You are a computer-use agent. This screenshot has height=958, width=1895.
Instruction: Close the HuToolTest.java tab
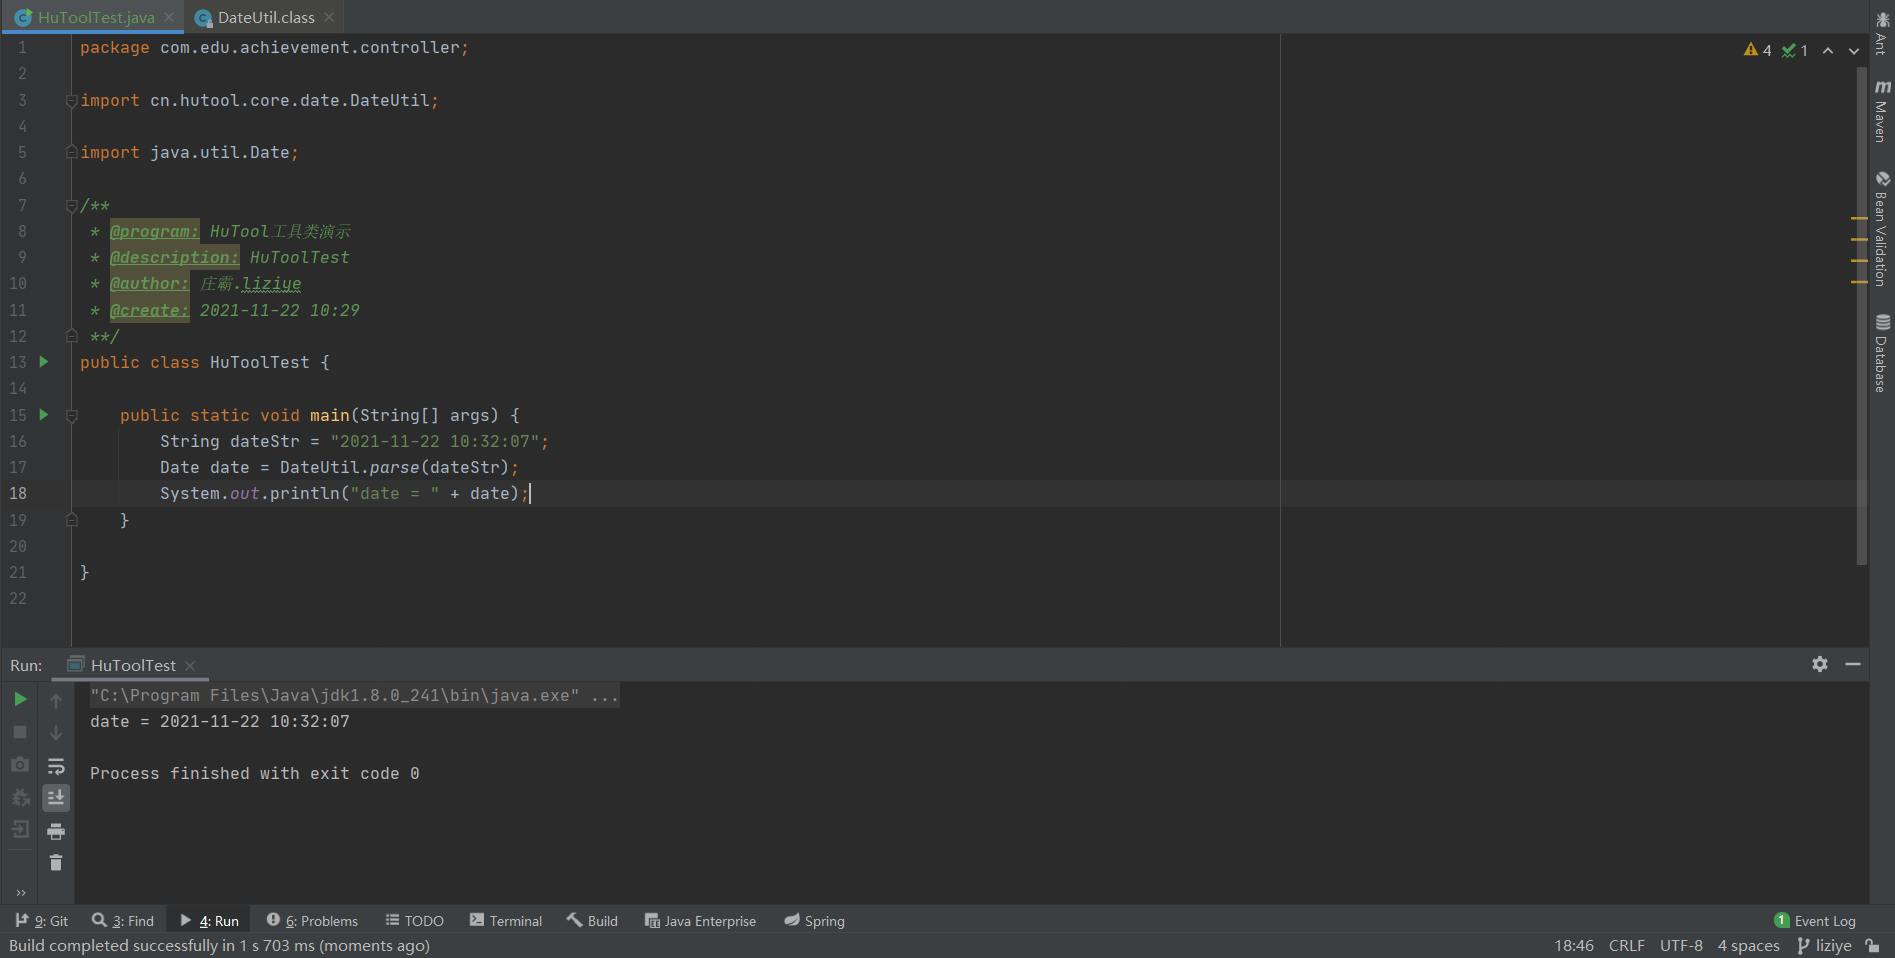click(x=169, y=17)
